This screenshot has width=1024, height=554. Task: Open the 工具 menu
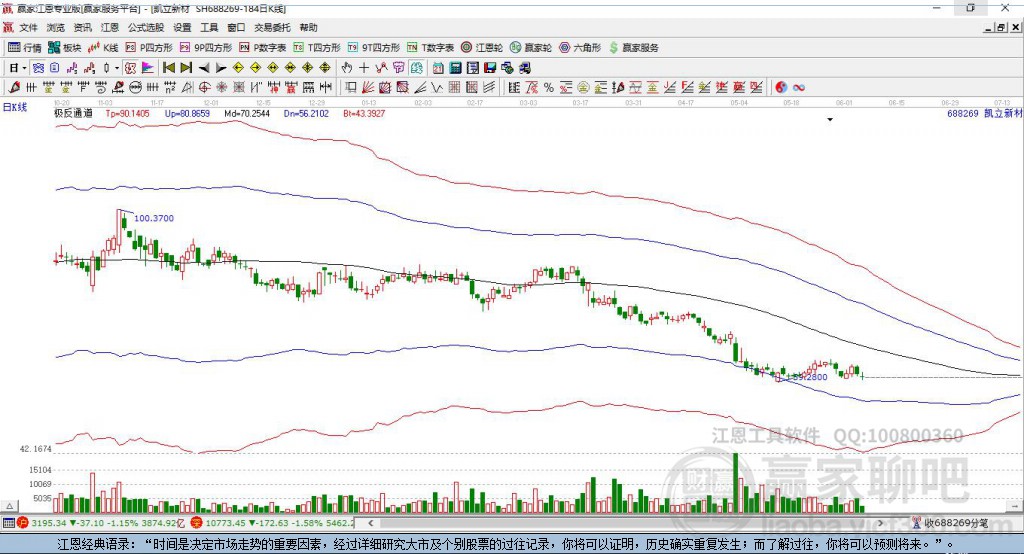[x=209, y=27]
